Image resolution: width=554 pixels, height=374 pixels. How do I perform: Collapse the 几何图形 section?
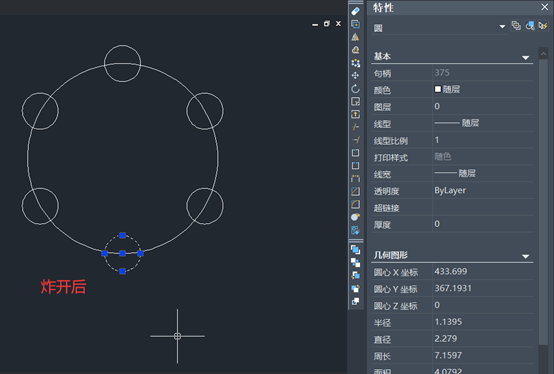525,256
